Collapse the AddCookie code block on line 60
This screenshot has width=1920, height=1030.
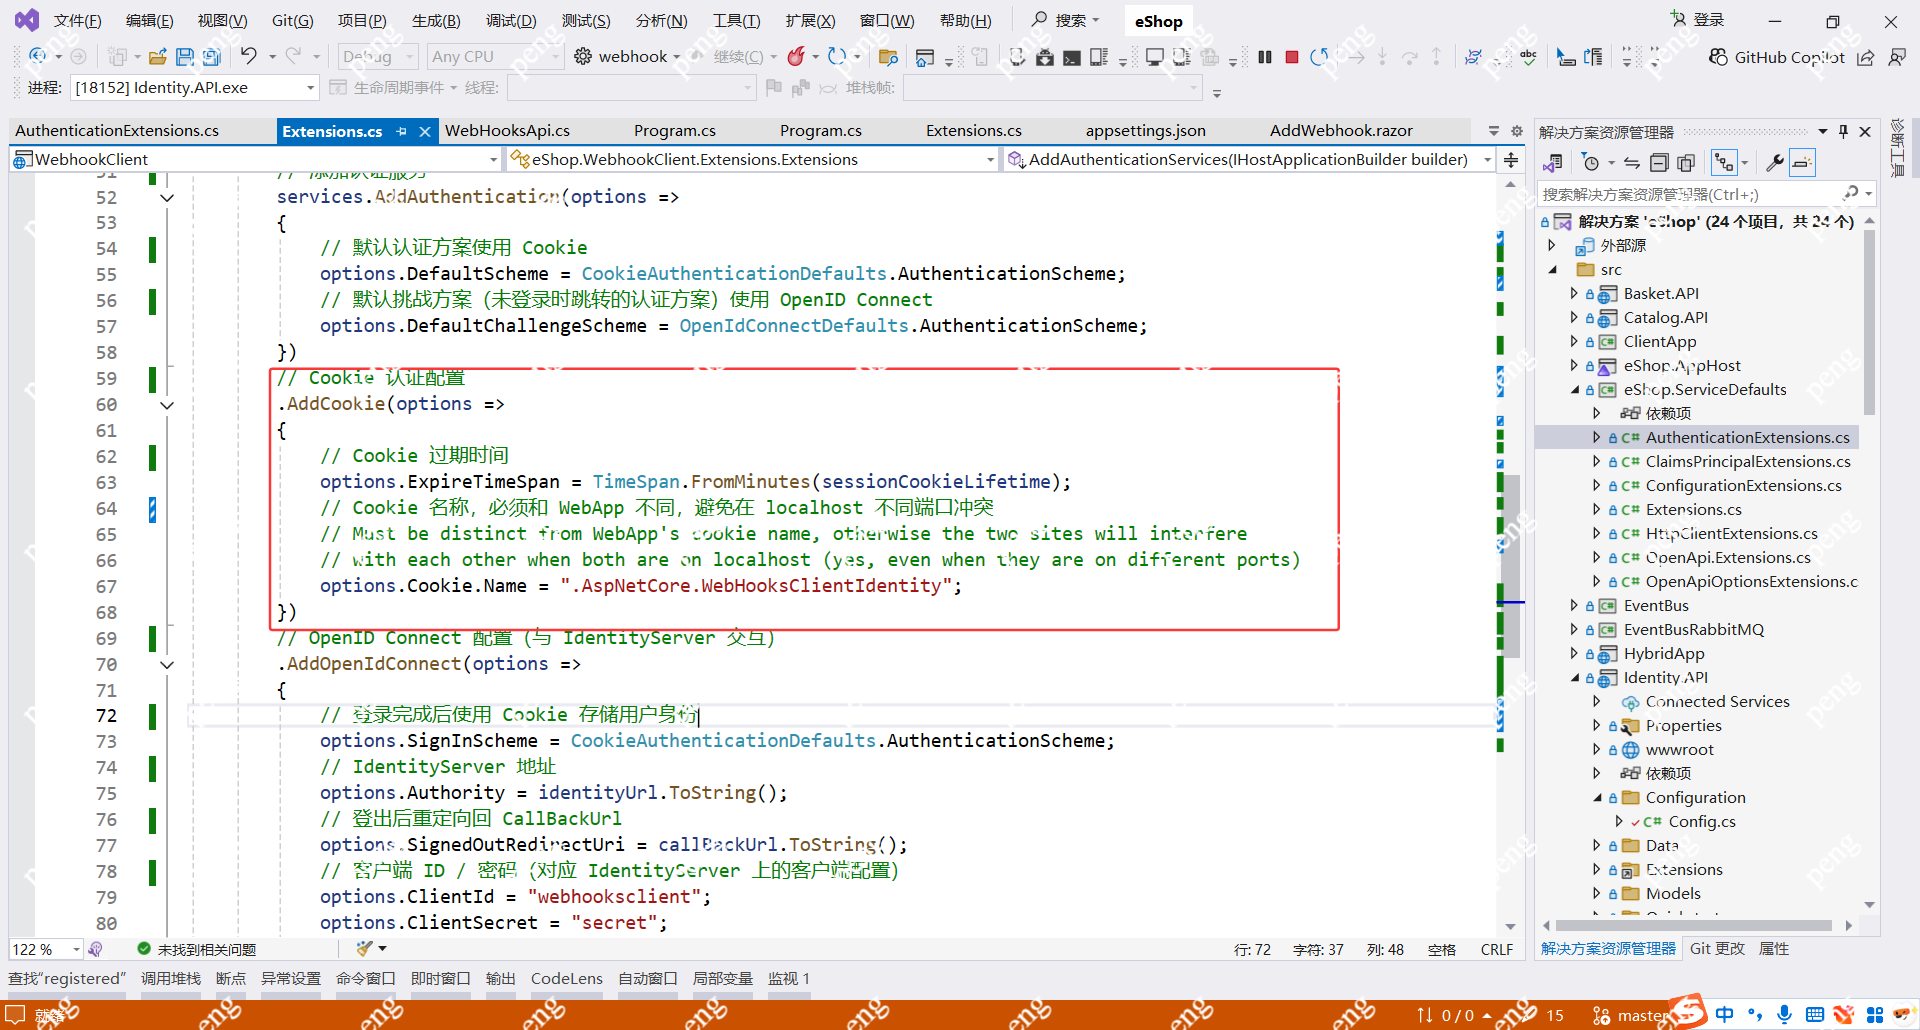click(167, 405)
